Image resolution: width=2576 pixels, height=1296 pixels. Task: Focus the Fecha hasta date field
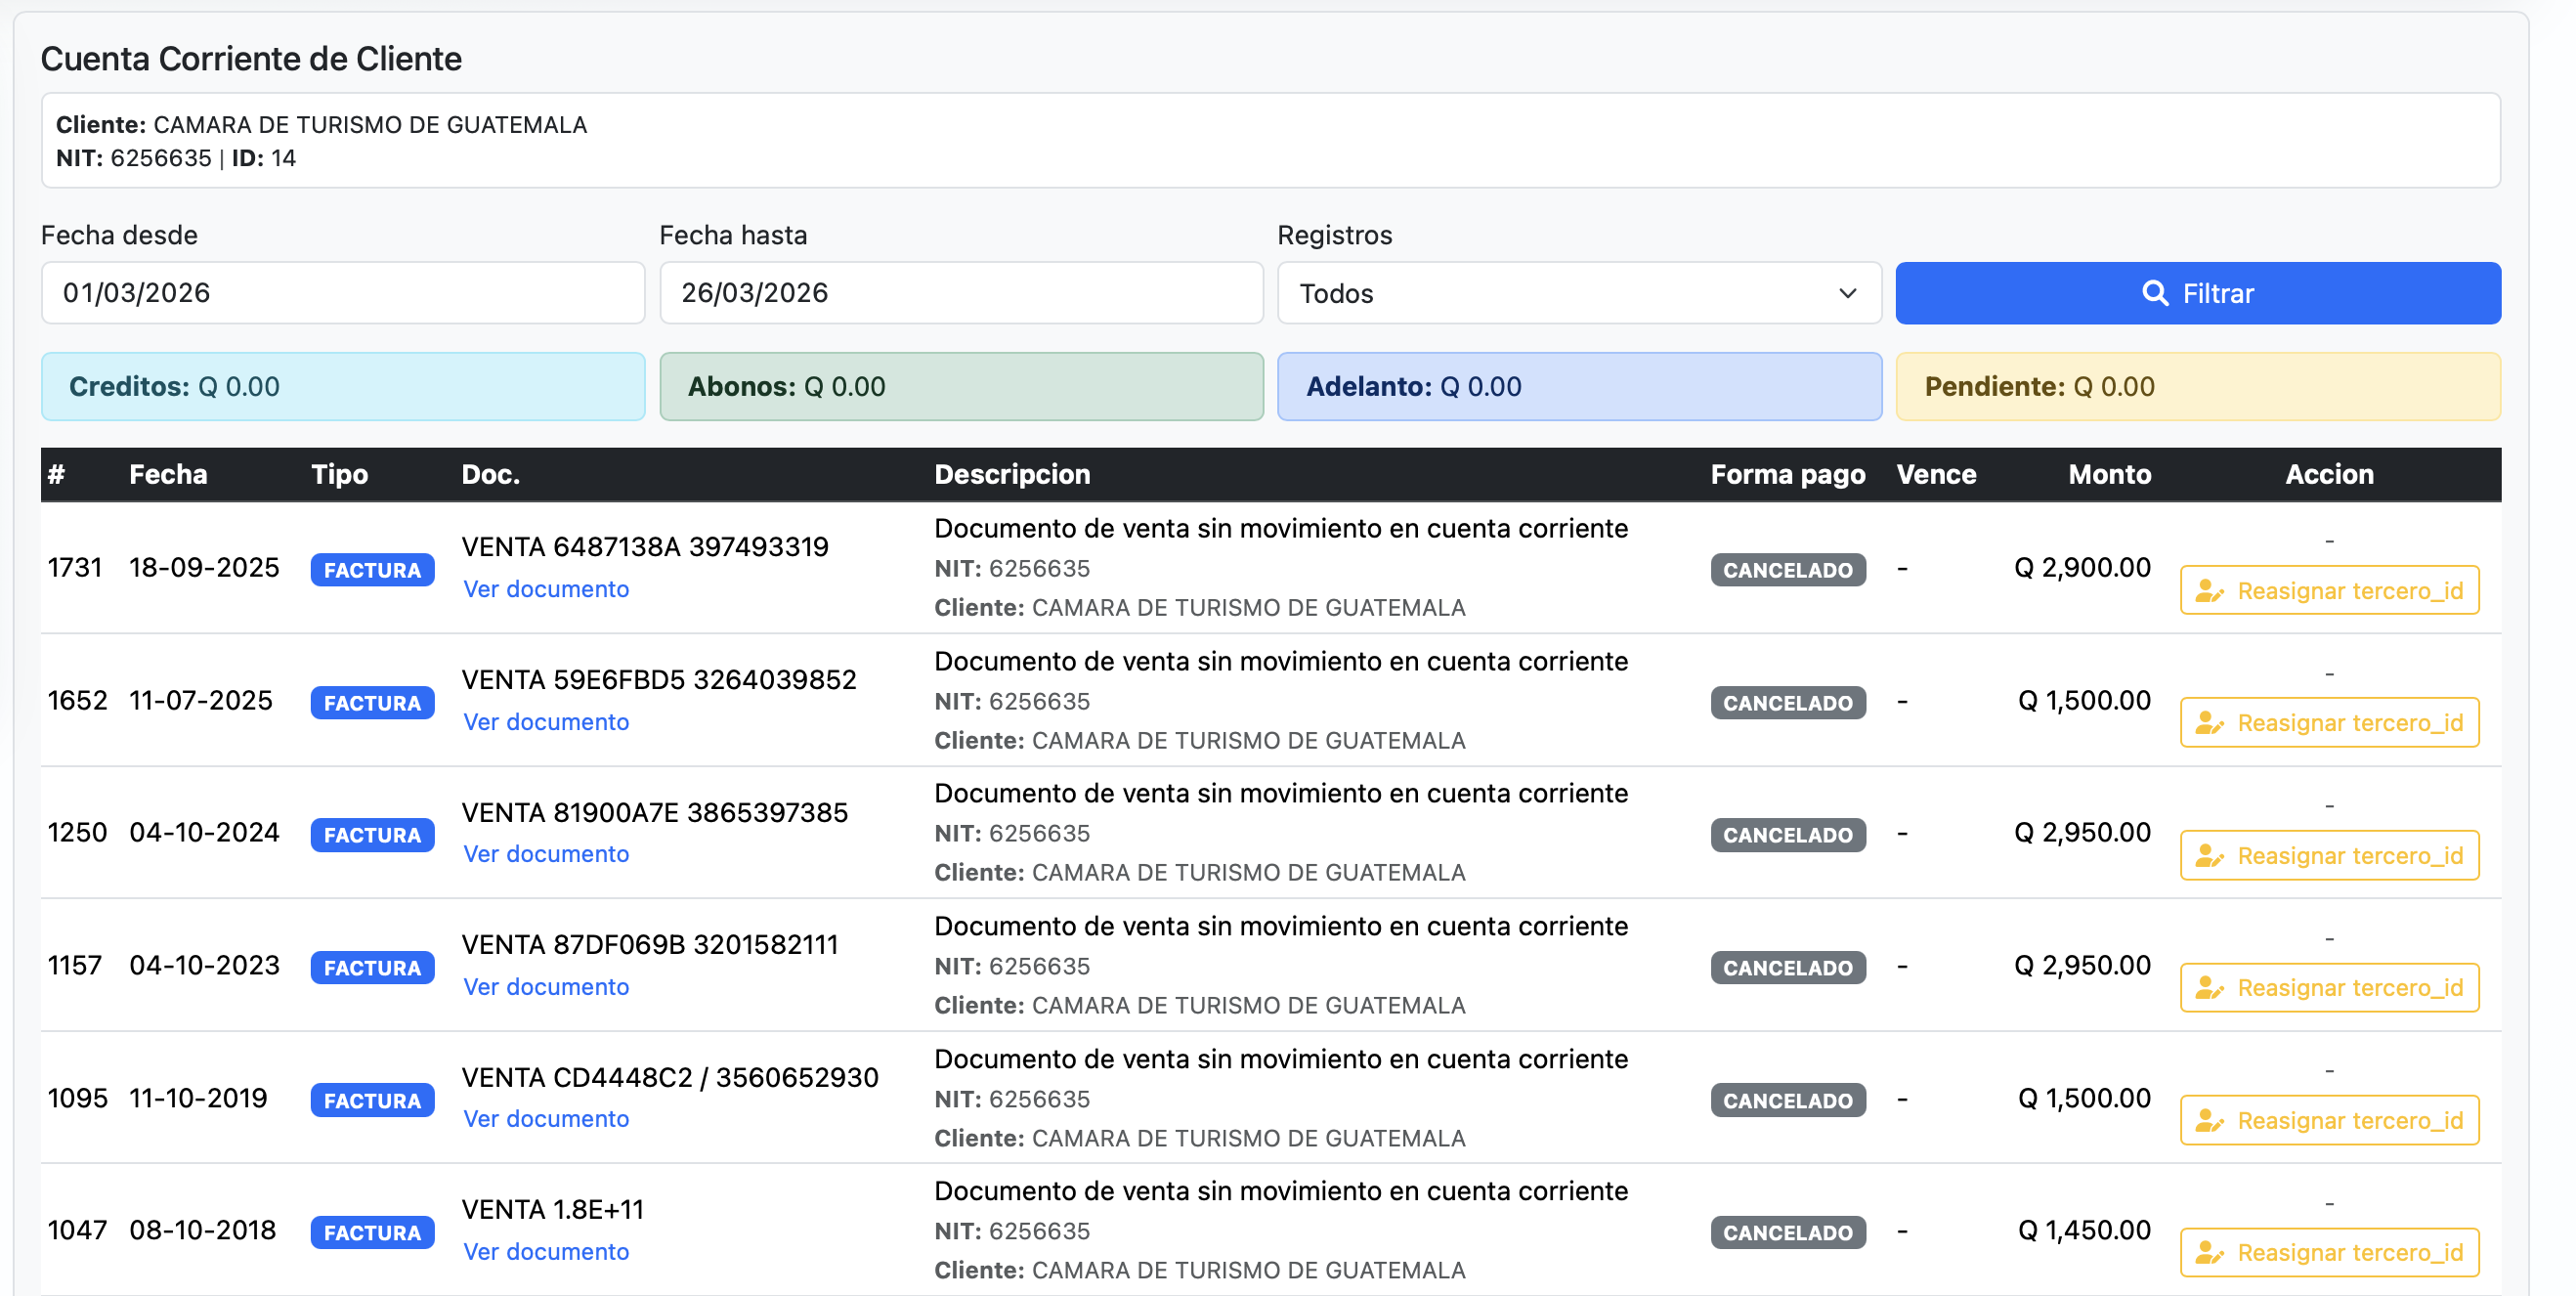click(x=960, y=293)
